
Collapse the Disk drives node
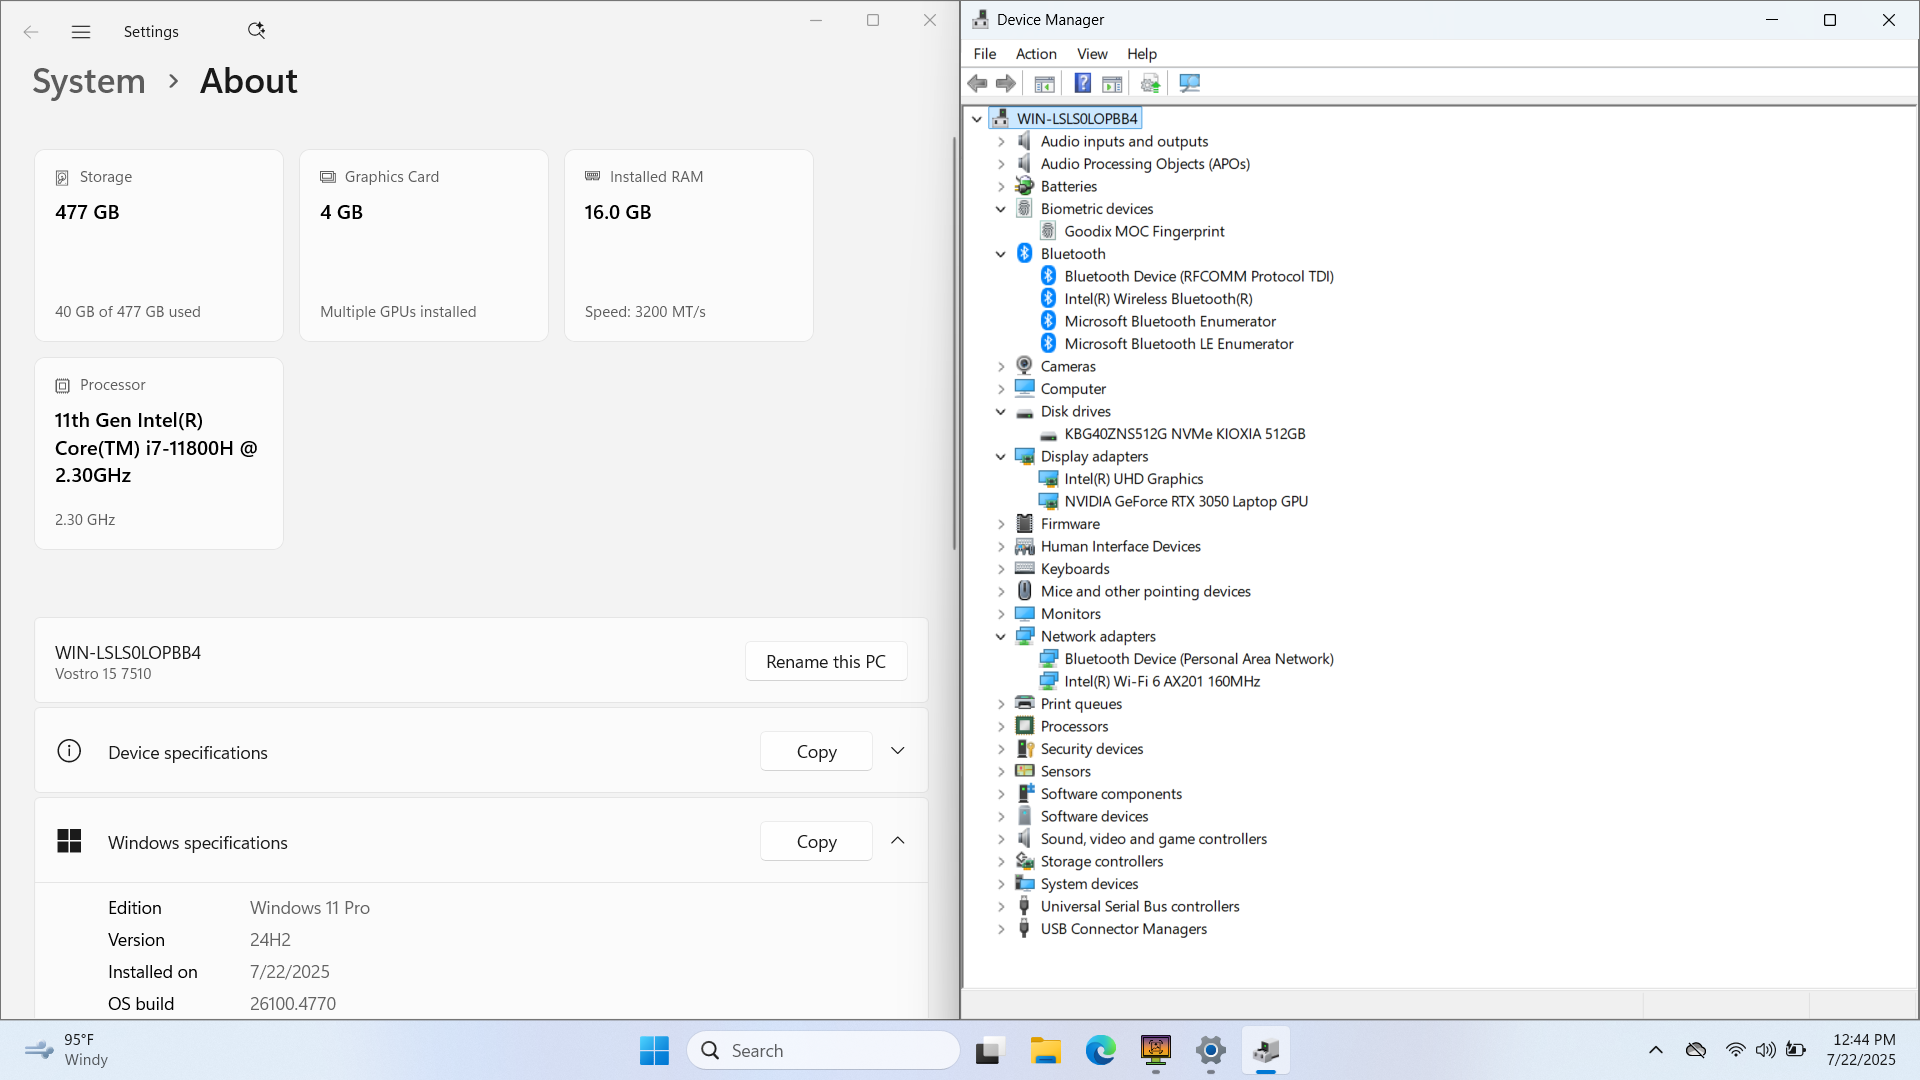[x=1001, y=412]
